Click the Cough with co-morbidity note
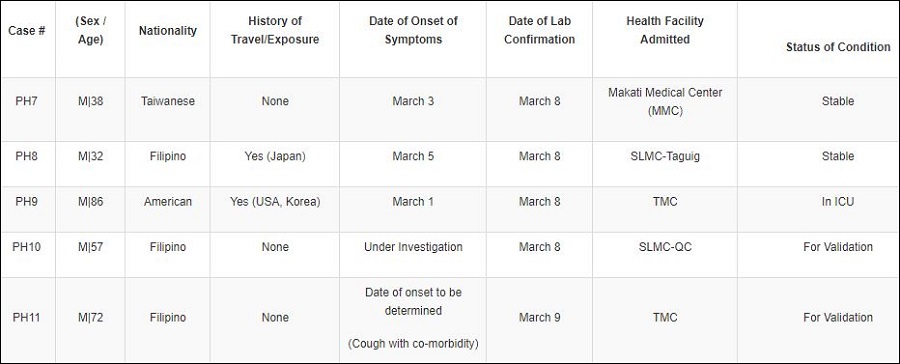900x364 pixels. coord(413,344)
